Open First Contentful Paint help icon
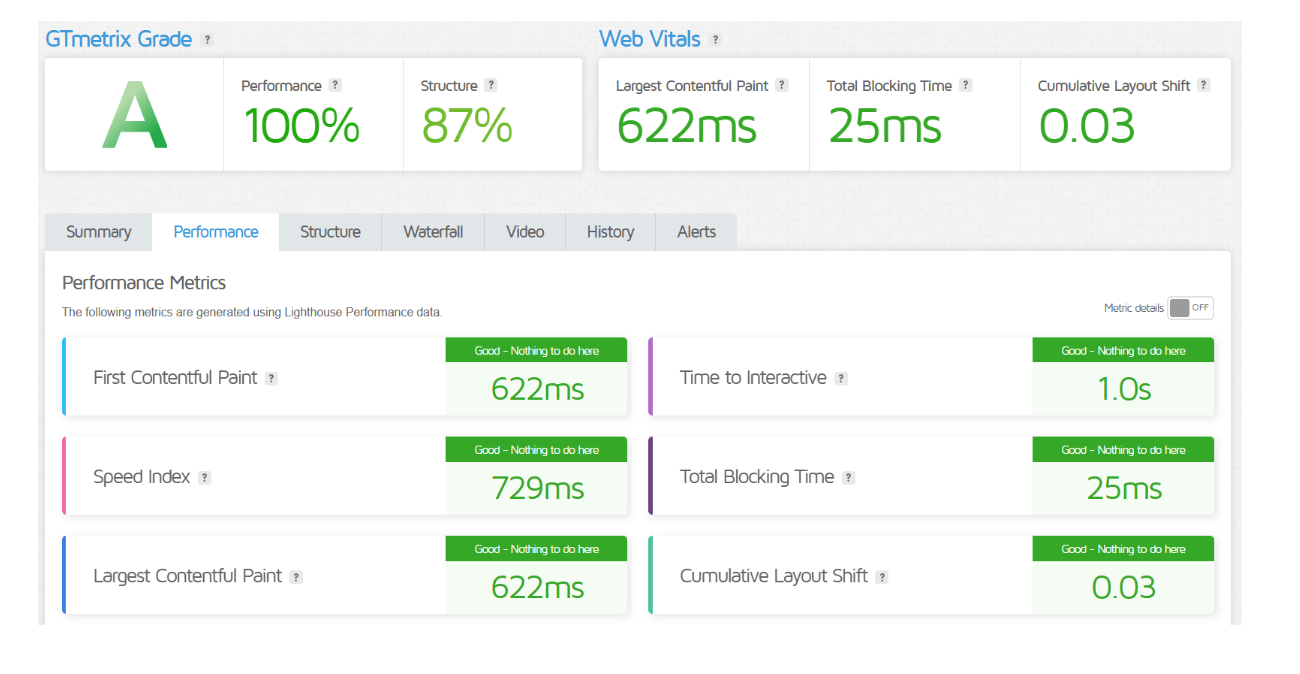The width and height of the screenshot is (1300, 674). click(x=271, y=379)
